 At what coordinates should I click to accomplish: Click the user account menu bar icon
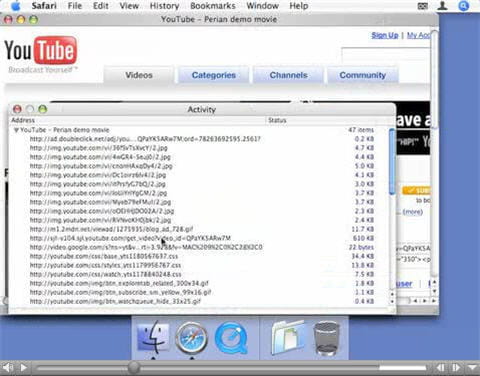pos(442,6)
